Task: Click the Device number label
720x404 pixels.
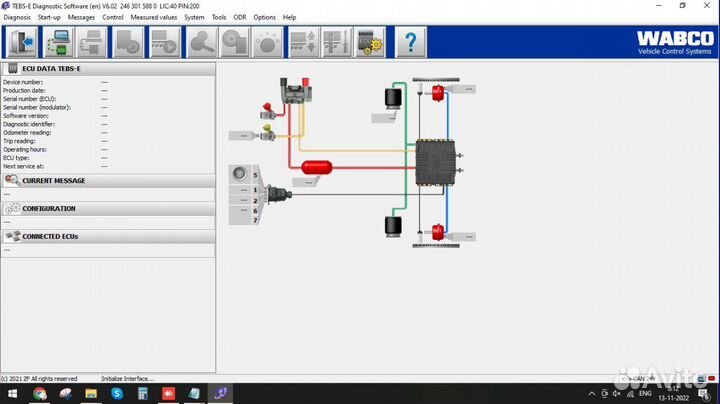Action: 22,82
